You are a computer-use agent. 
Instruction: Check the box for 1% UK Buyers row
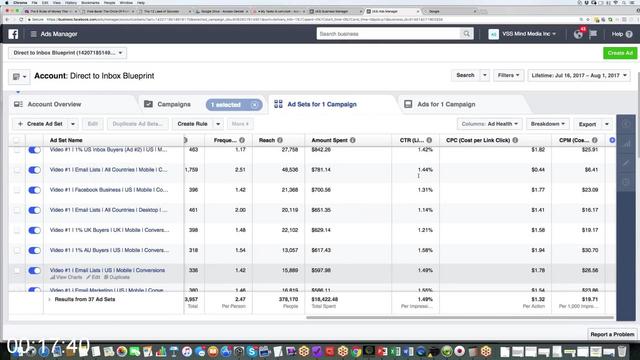pyautogui.click(x=17, y=230)
